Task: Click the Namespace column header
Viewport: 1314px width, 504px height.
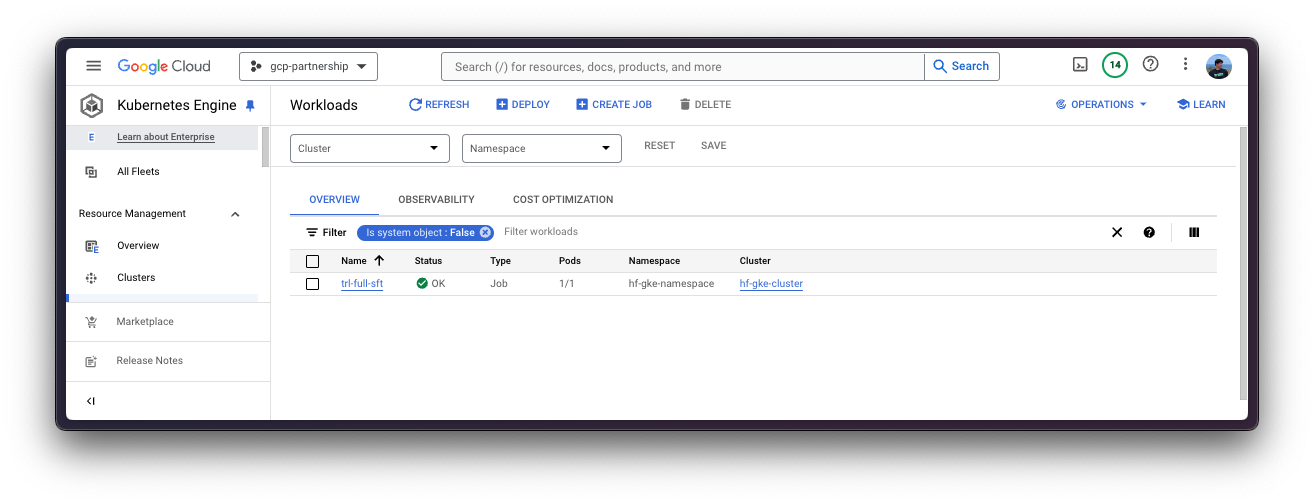Action: pos(654,261)
